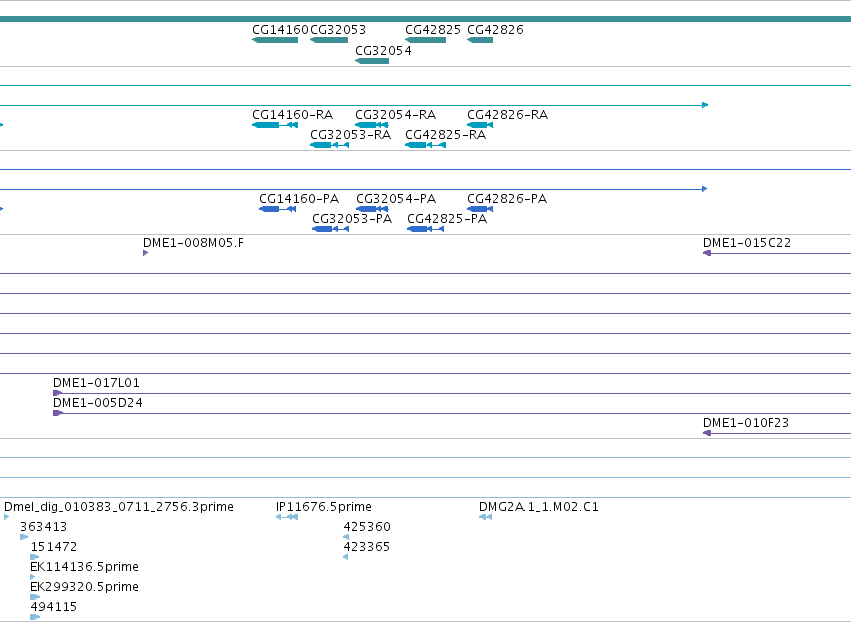The width and height of the screenshot is (851, 622).
Task: Click the EK114136.5prime feature marker
Action: point(33,577)
